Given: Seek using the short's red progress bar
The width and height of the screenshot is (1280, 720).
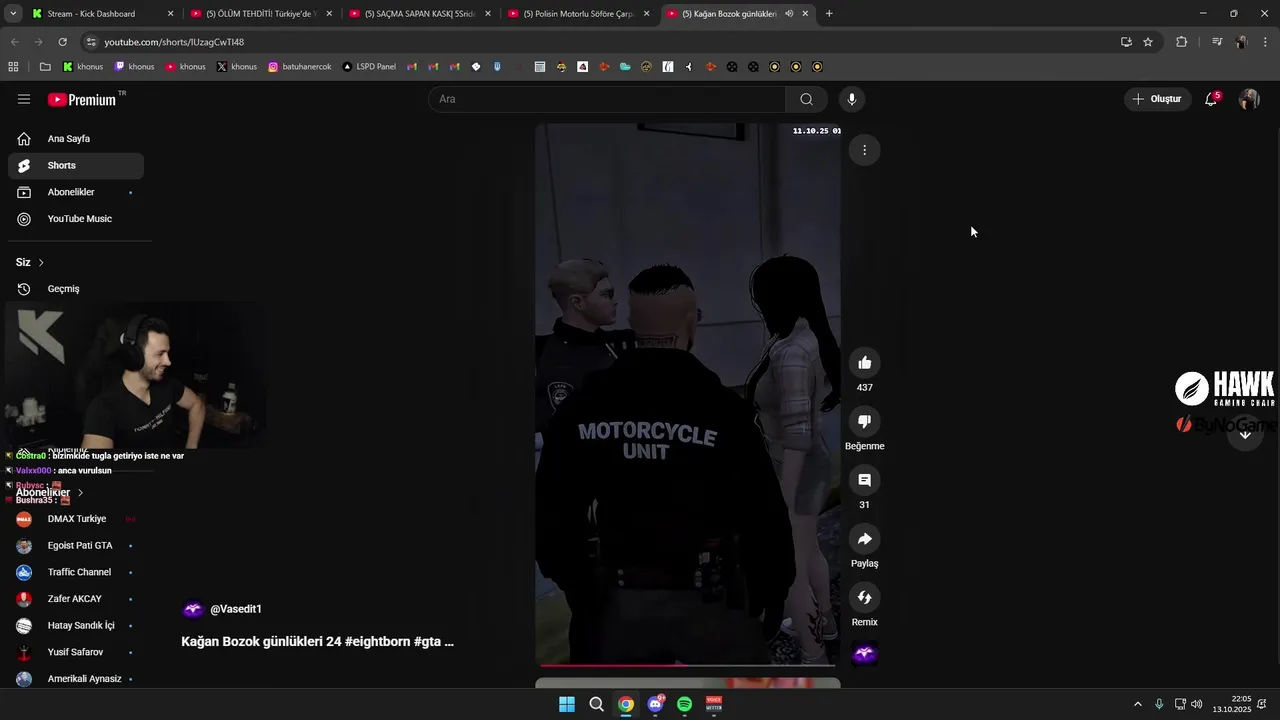Looking at the screenshot, I should (687, 664).
